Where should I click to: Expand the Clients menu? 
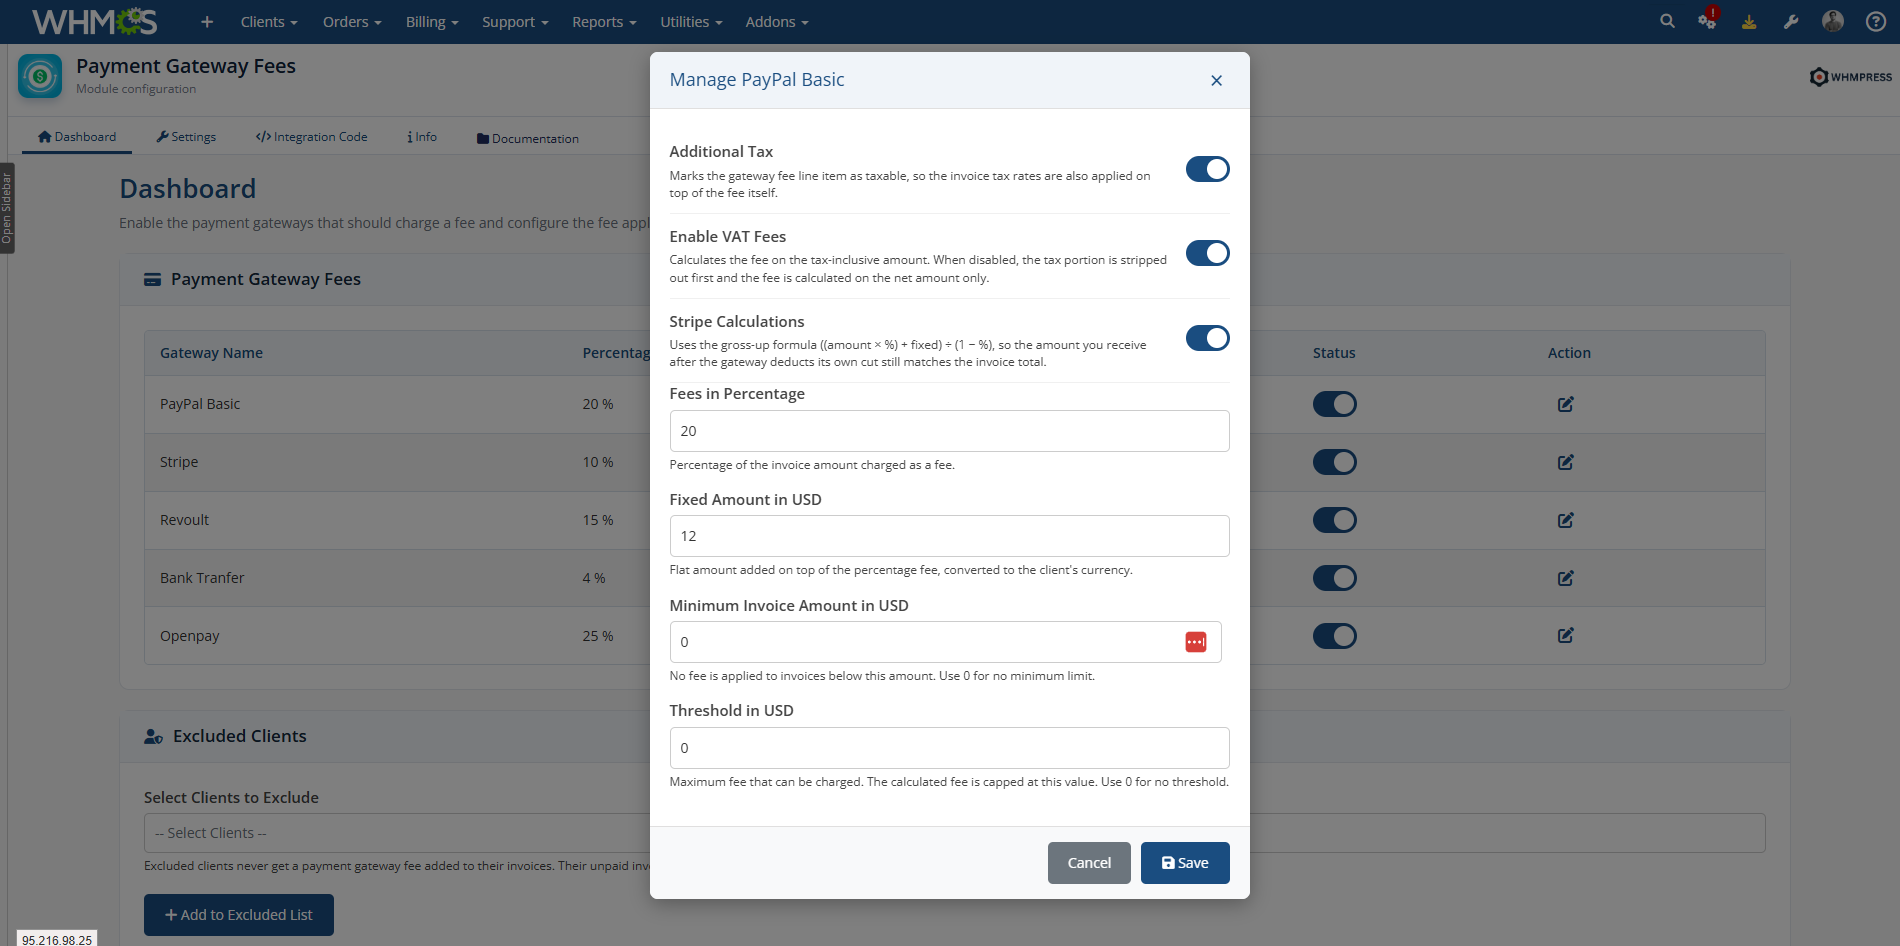(x=269, y=22)
